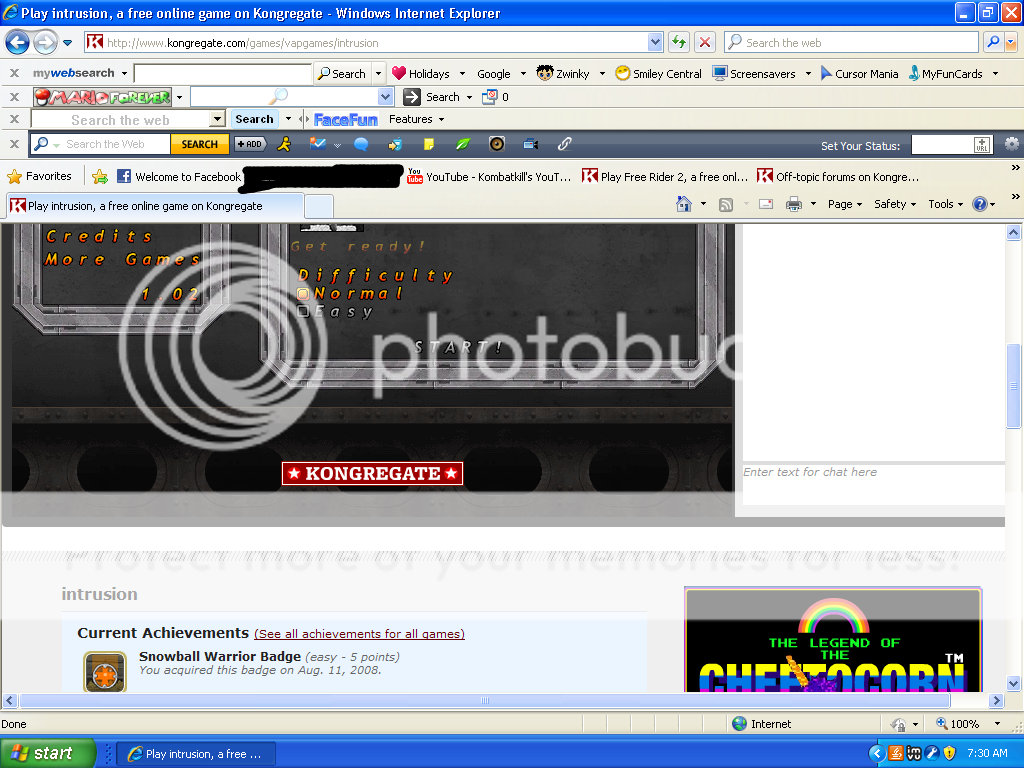Click the yellow sticky note toolbar icon
Image resolution: width=1024 pixels, height=768 pixels.
point(429,144)
